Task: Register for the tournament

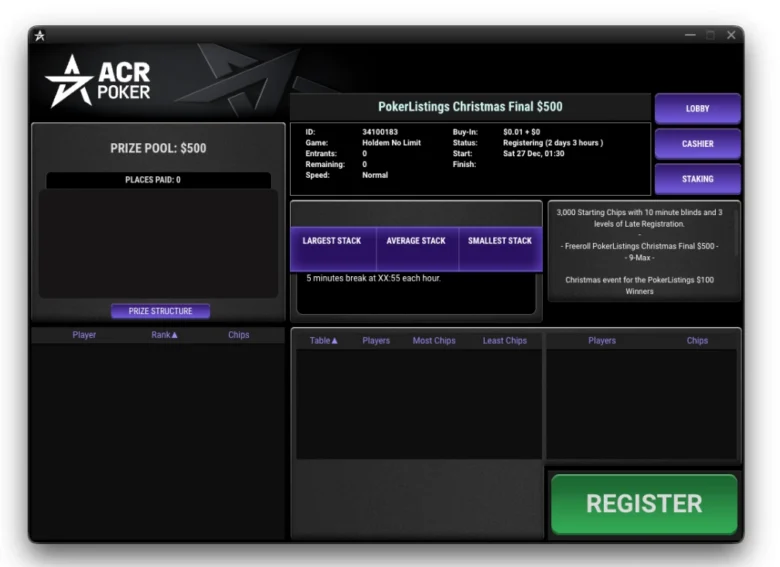Action: tap(644, 504)
